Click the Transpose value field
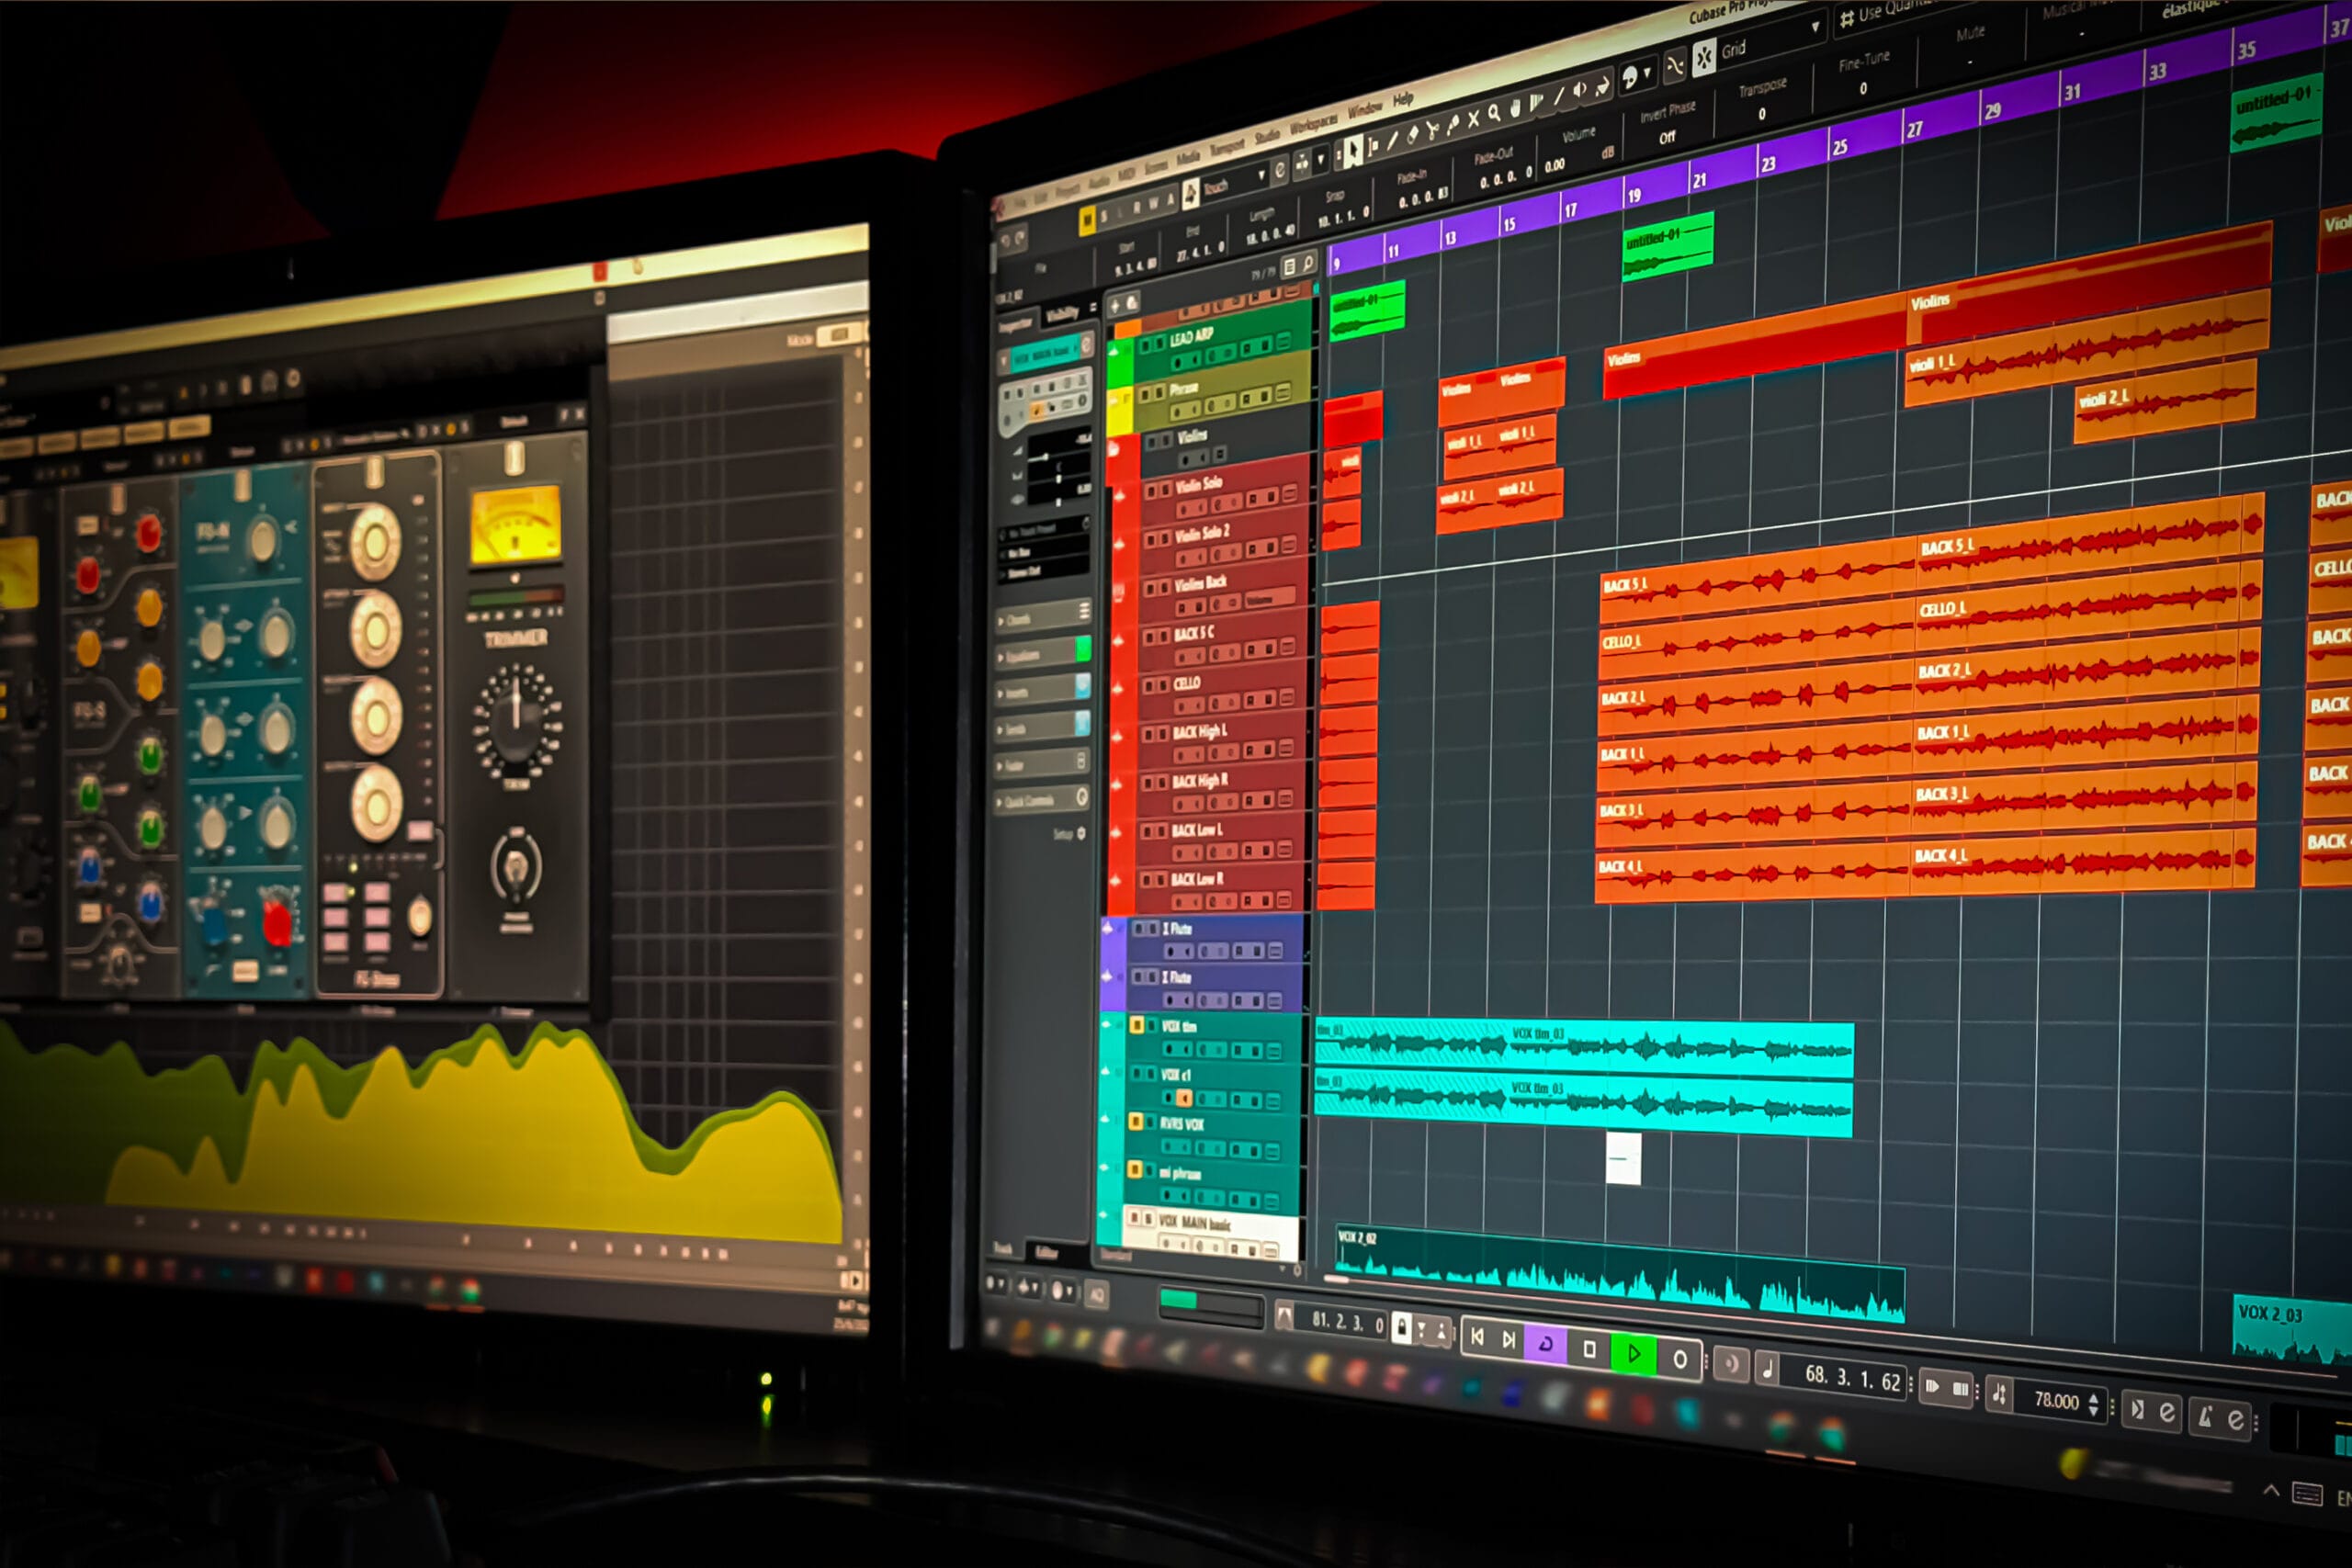 1761,114
